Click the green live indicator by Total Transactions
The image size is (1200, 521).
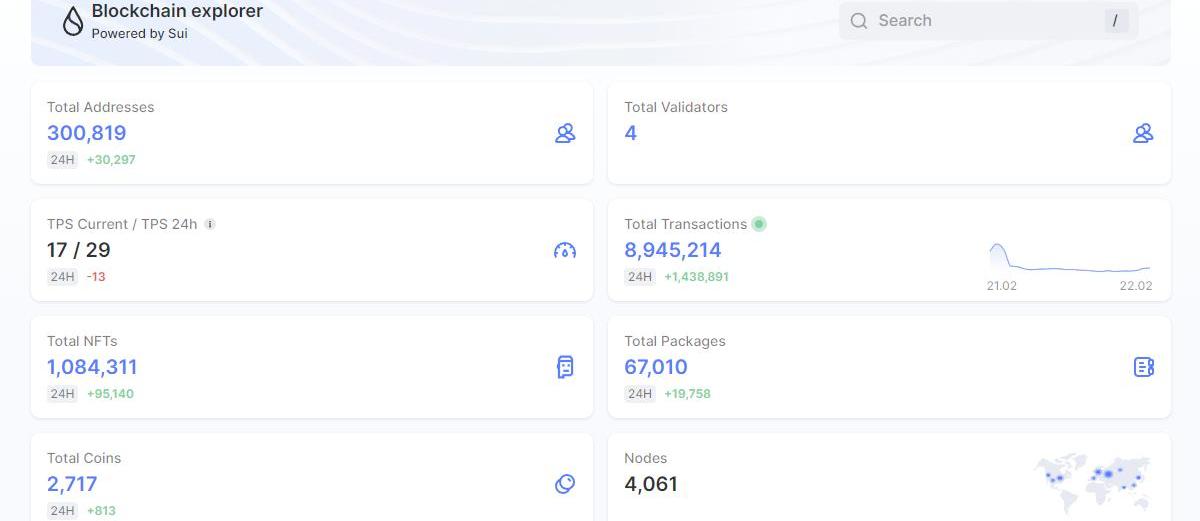click(759, 224)
